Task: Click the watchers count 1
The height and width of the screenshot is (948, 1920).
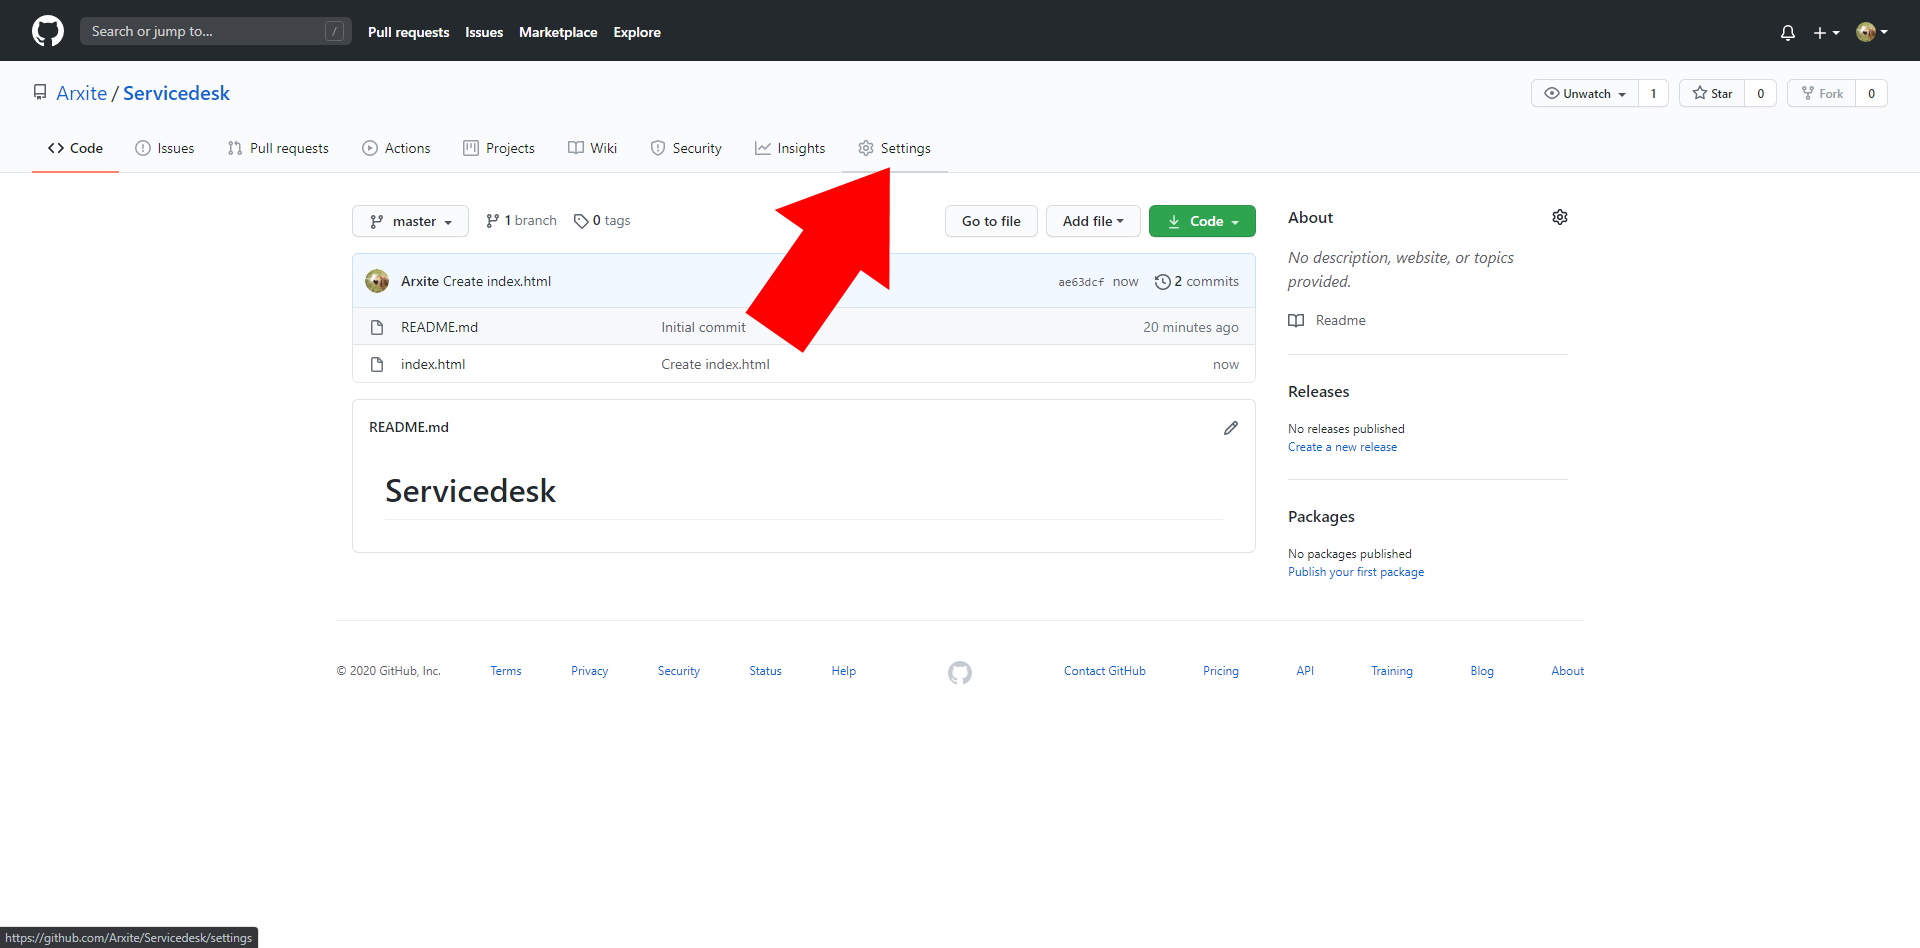Action: [1653, 93]
